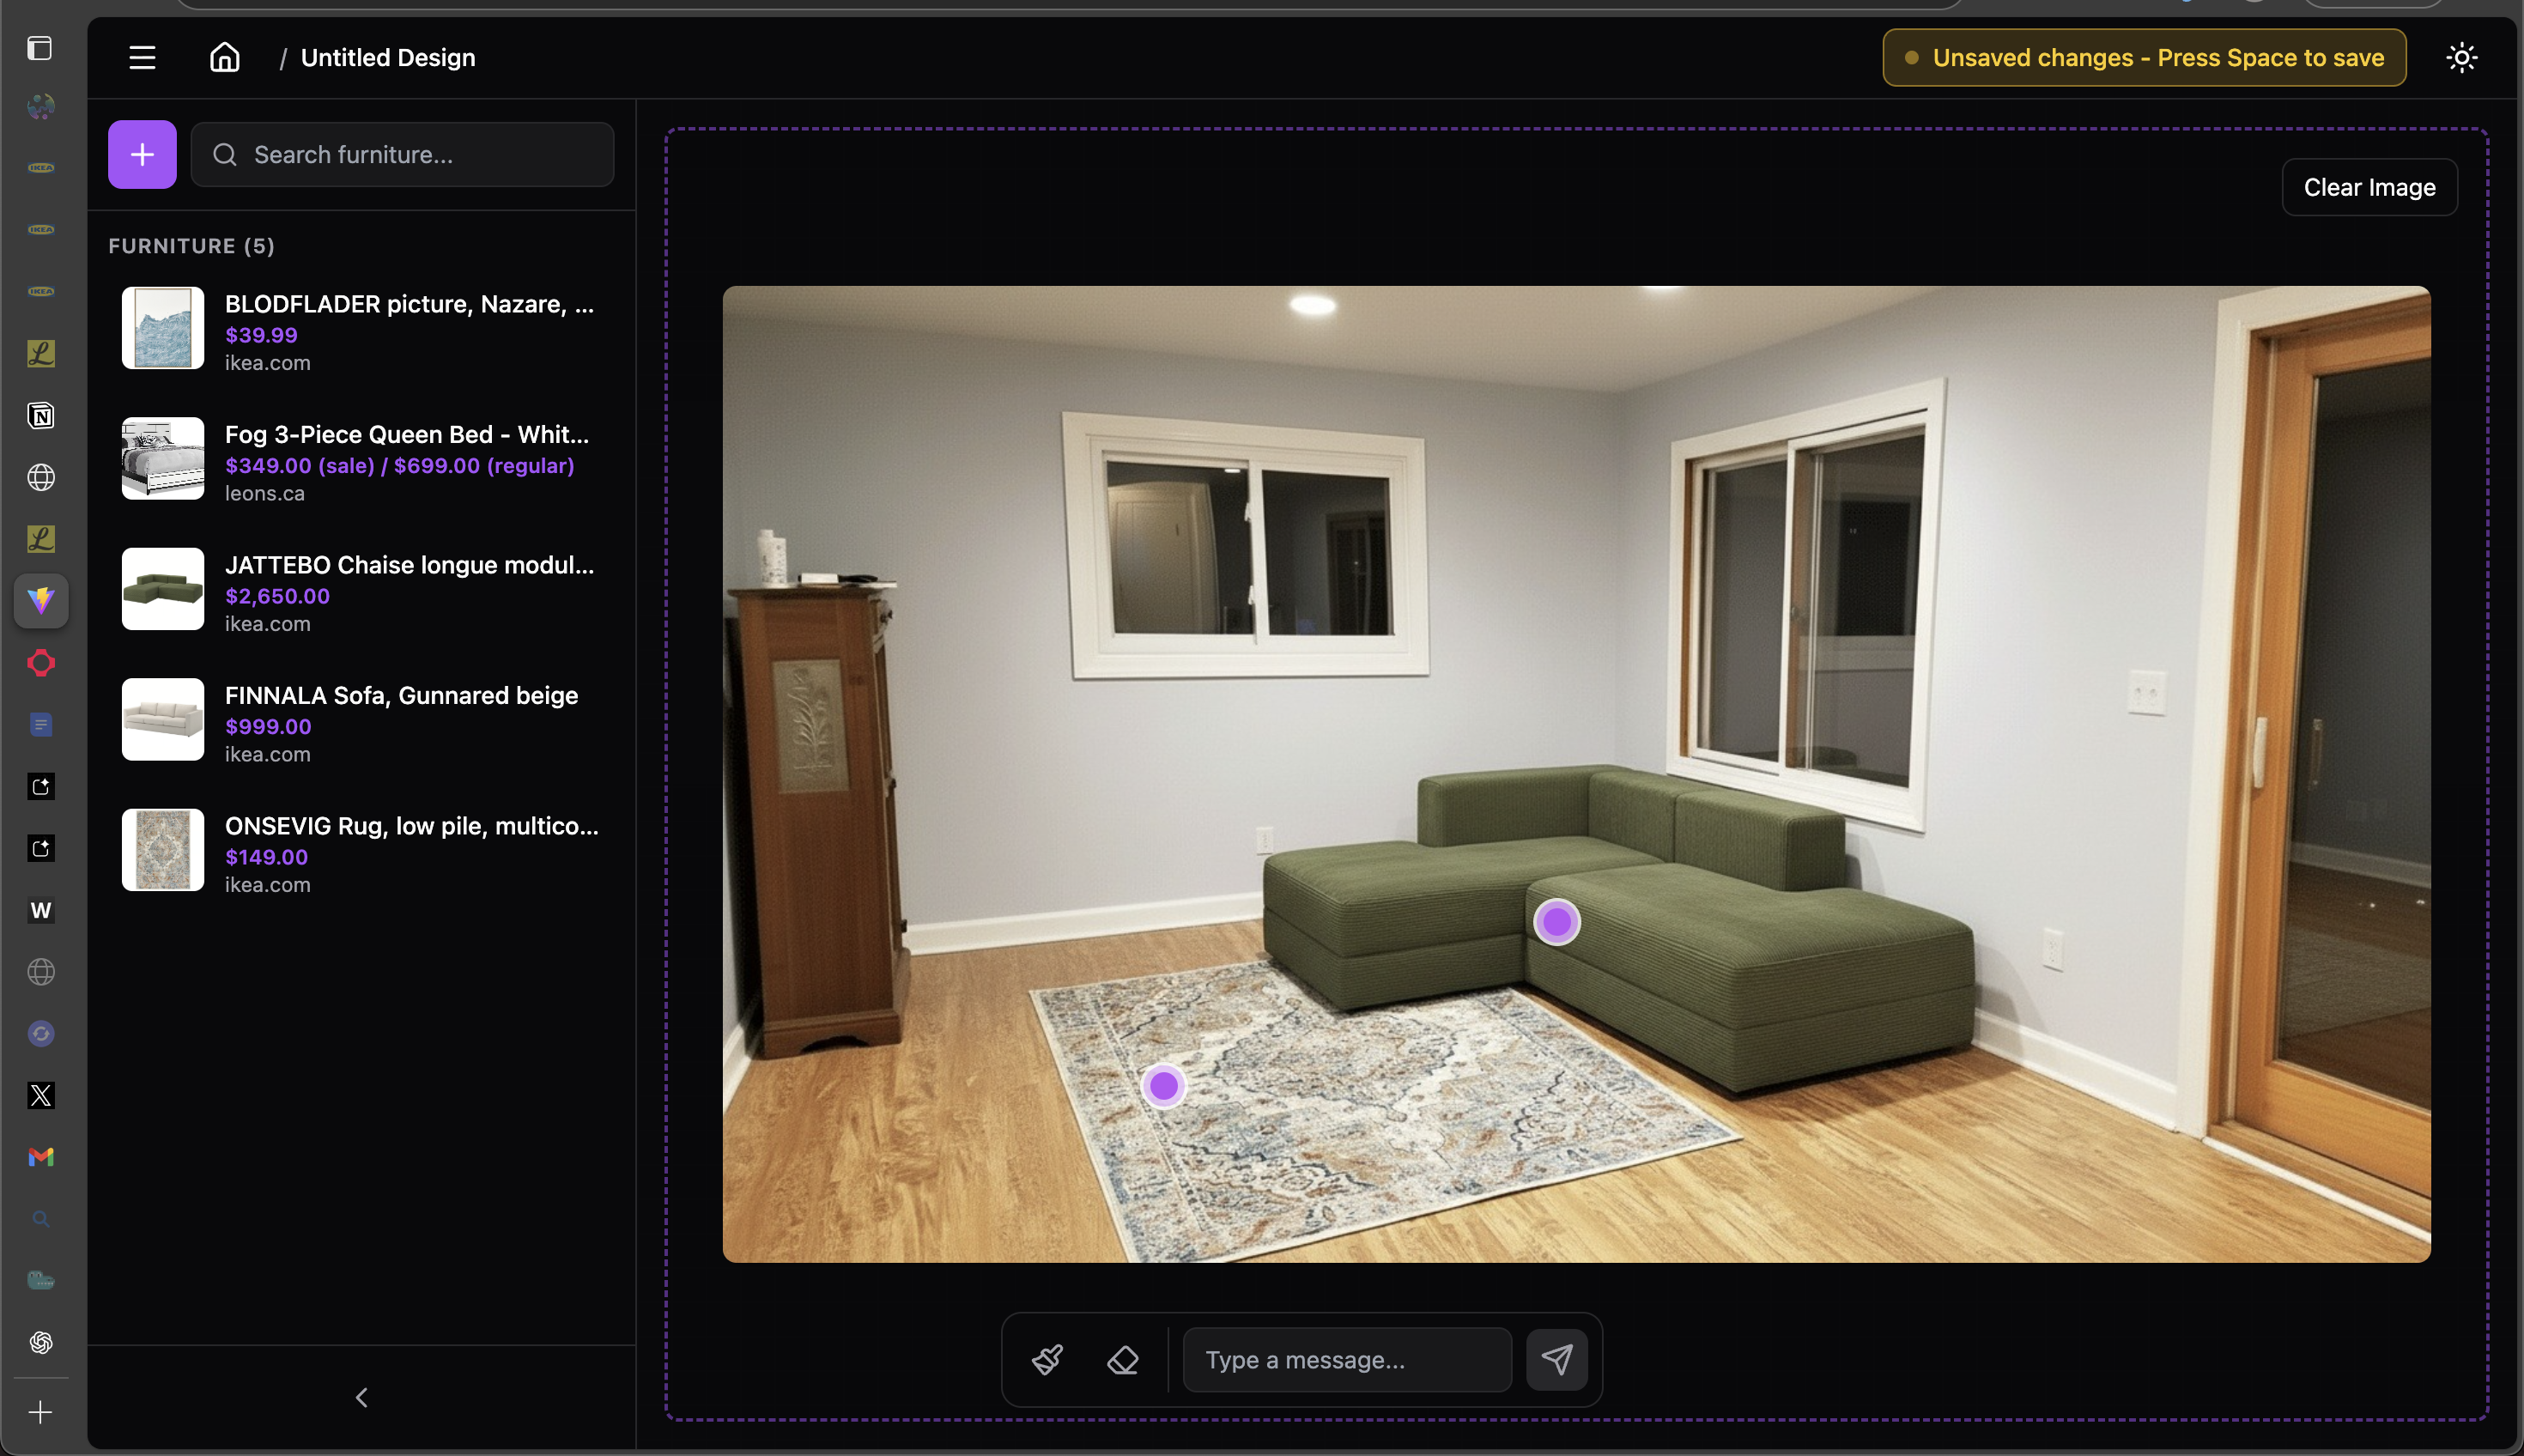Image resolution: width=2524 pixels, height=1456 pixels.
Task: Collapse the furniture sidebar chevron
Action: coord(362,1397)
